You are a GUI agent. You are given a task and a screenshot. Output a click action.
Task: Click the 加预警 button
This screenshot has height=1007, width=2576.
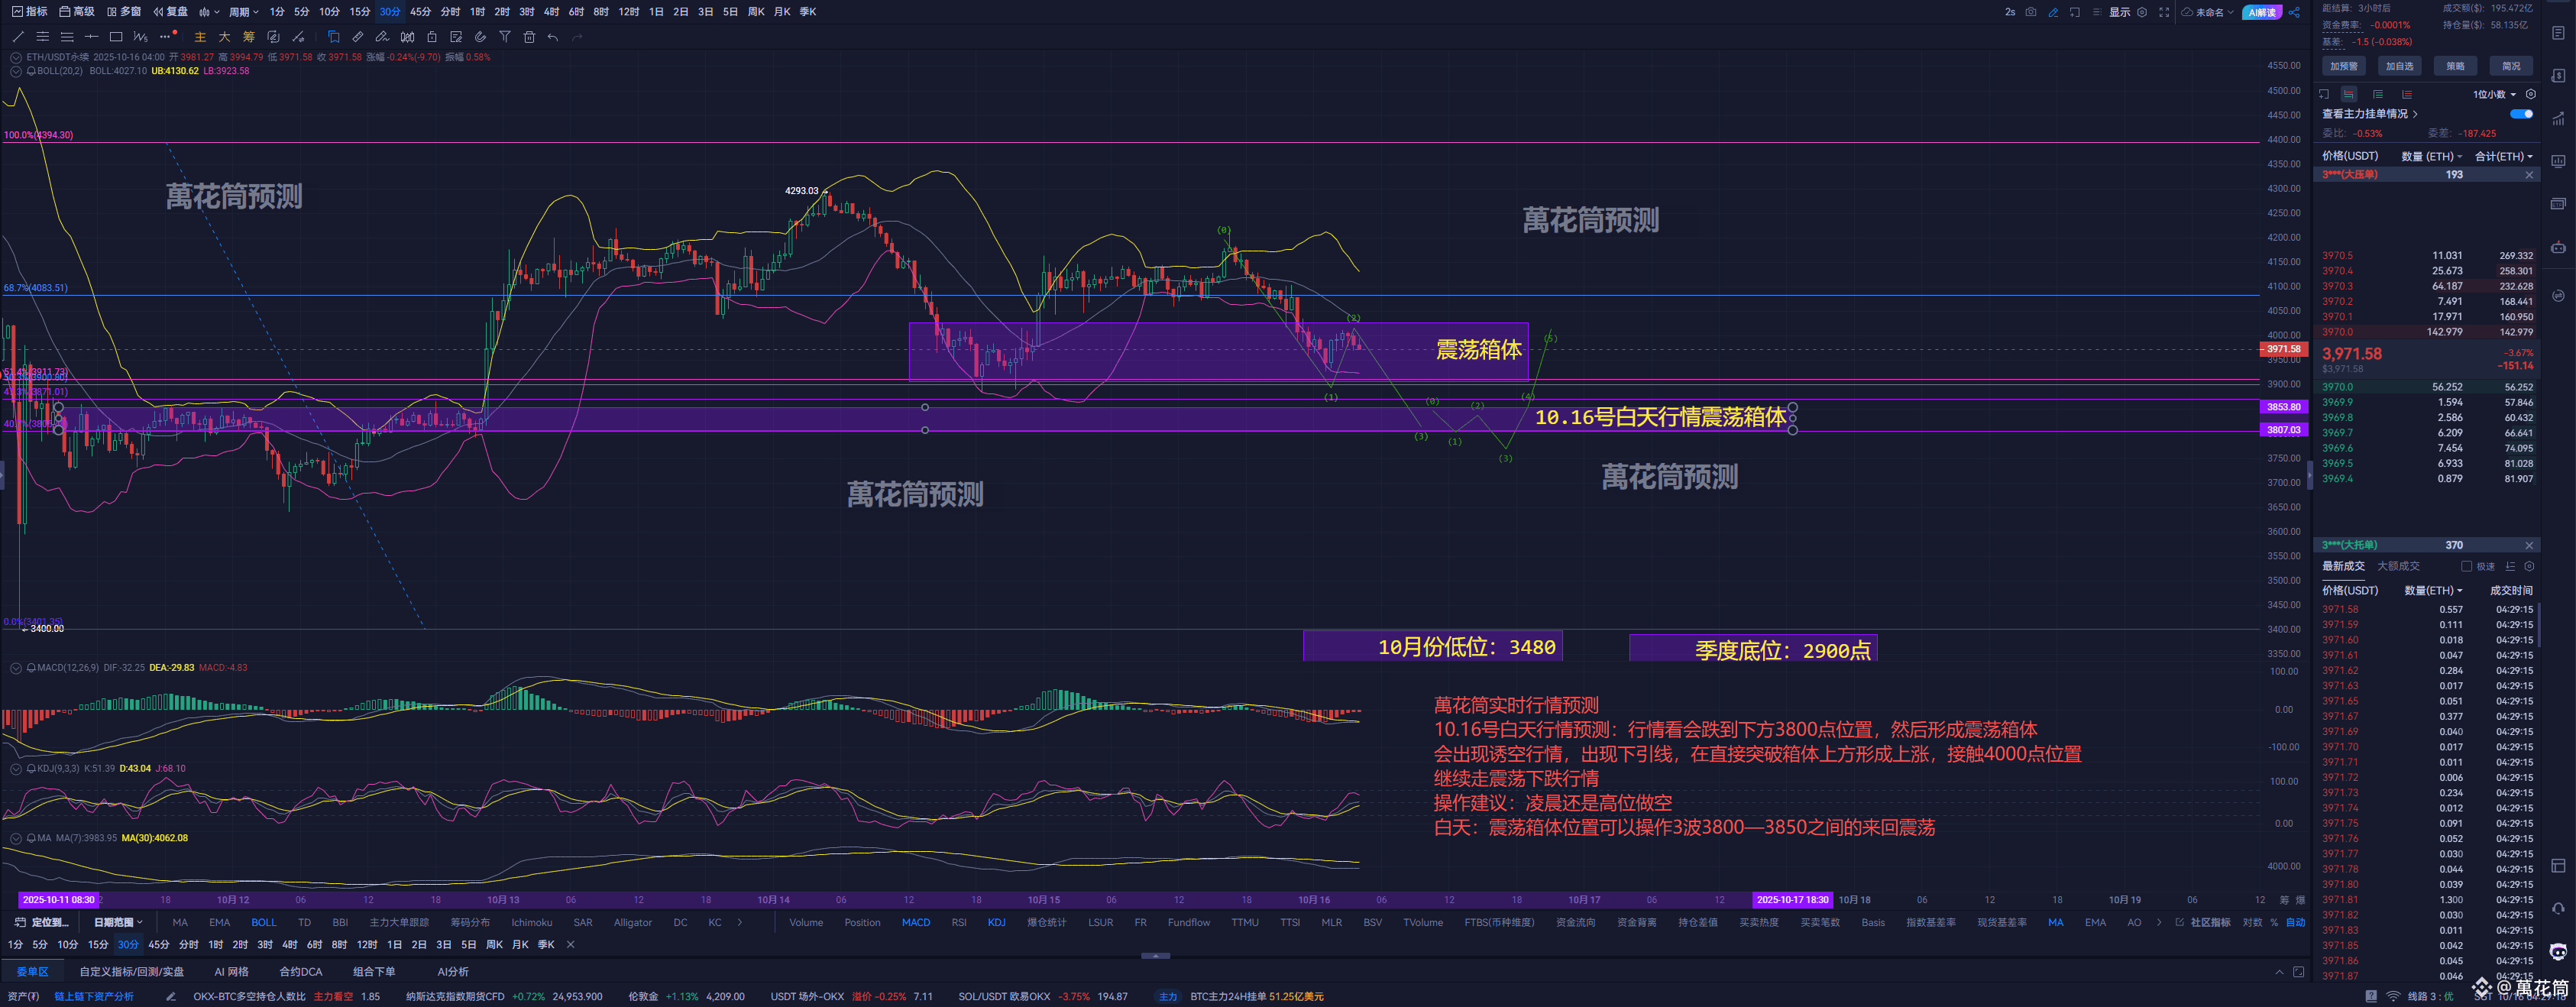click(2343, 66)
